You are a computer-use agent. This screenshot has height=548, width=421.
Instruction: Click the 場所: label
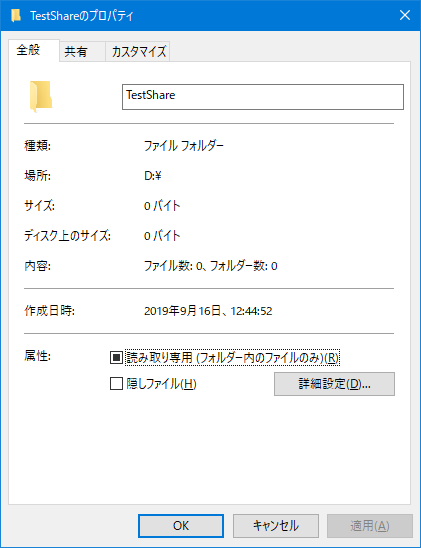pyautogui.click(x=37, y=175)
